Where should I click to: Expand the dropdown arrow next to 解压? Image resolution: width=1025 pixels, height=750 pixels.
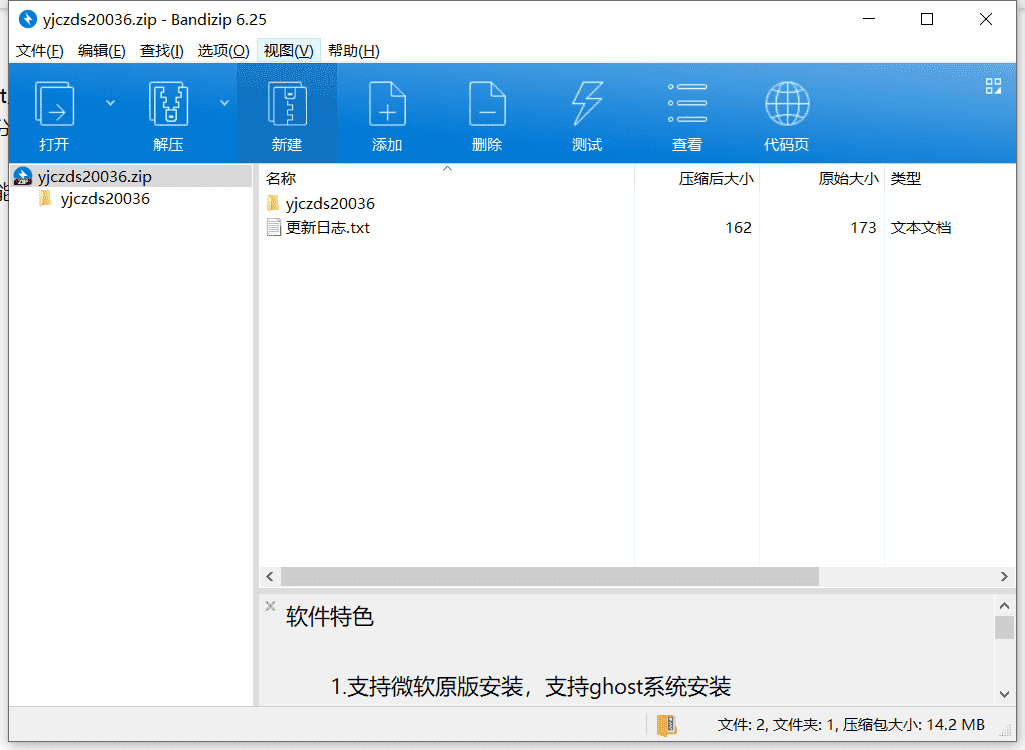coord(224,103)
